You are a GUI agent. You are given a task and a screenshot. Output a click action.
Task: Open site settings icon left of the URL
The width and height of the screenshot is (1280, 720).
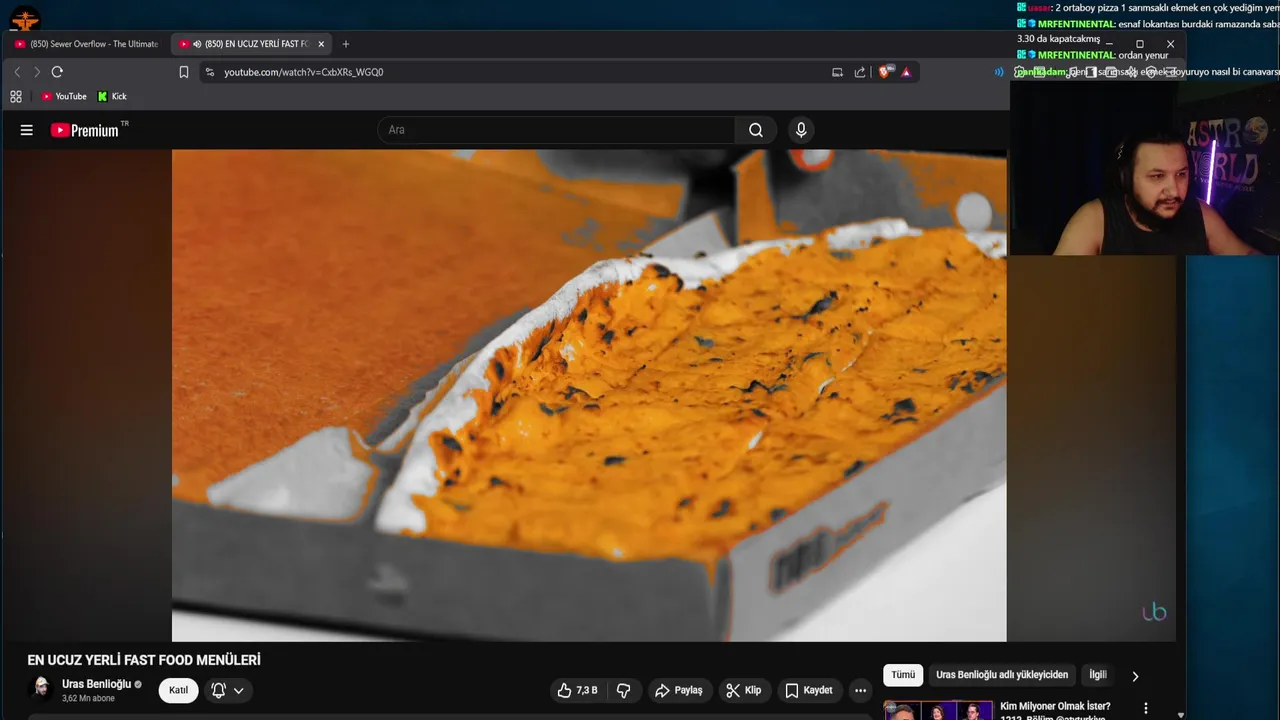[x=209, y=72]
